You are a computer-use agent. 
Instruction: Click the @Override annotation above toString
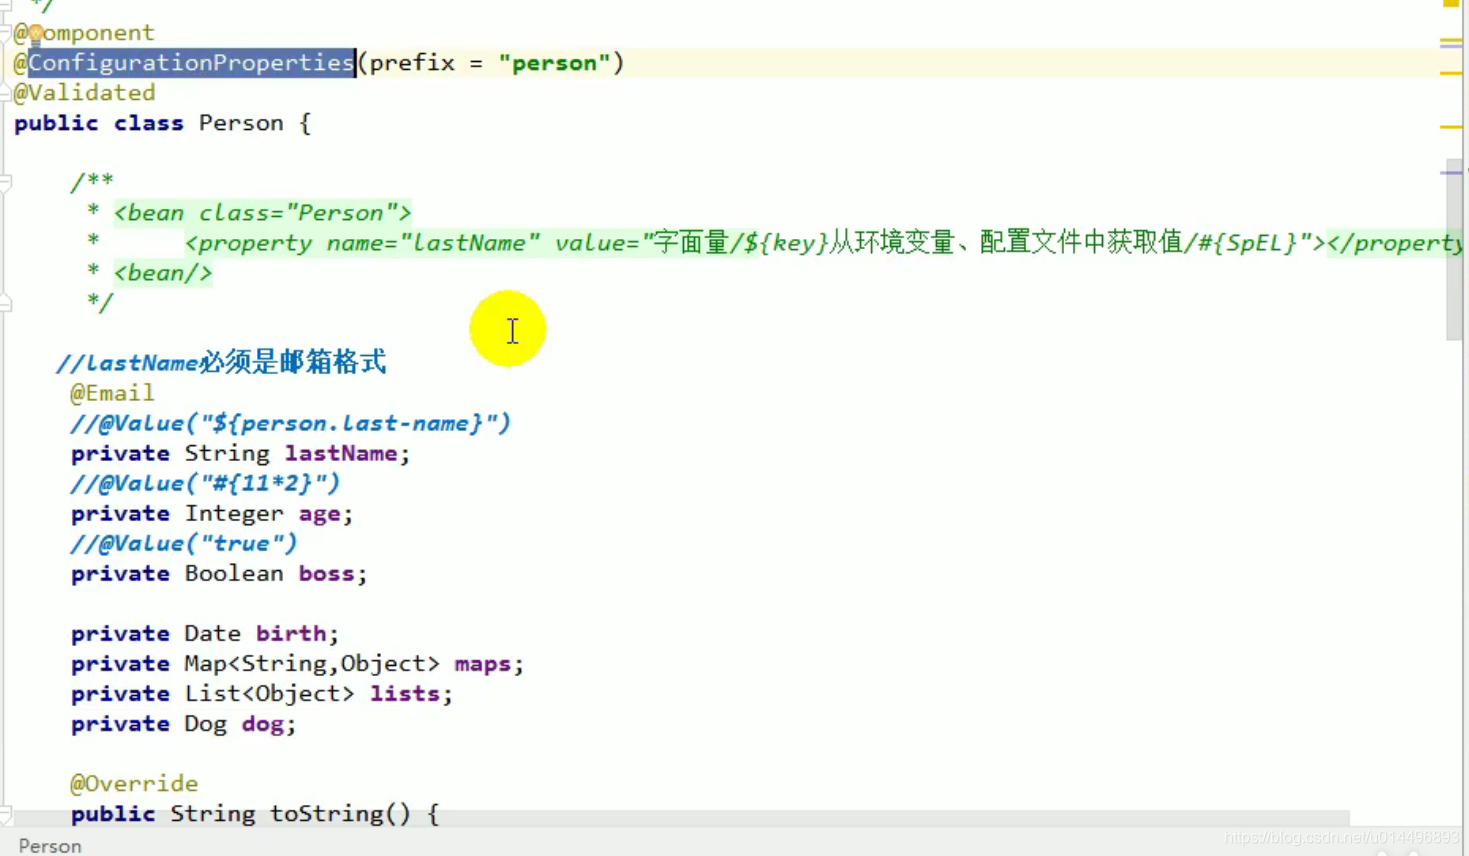pyautogui.click(x=133, y=783)
